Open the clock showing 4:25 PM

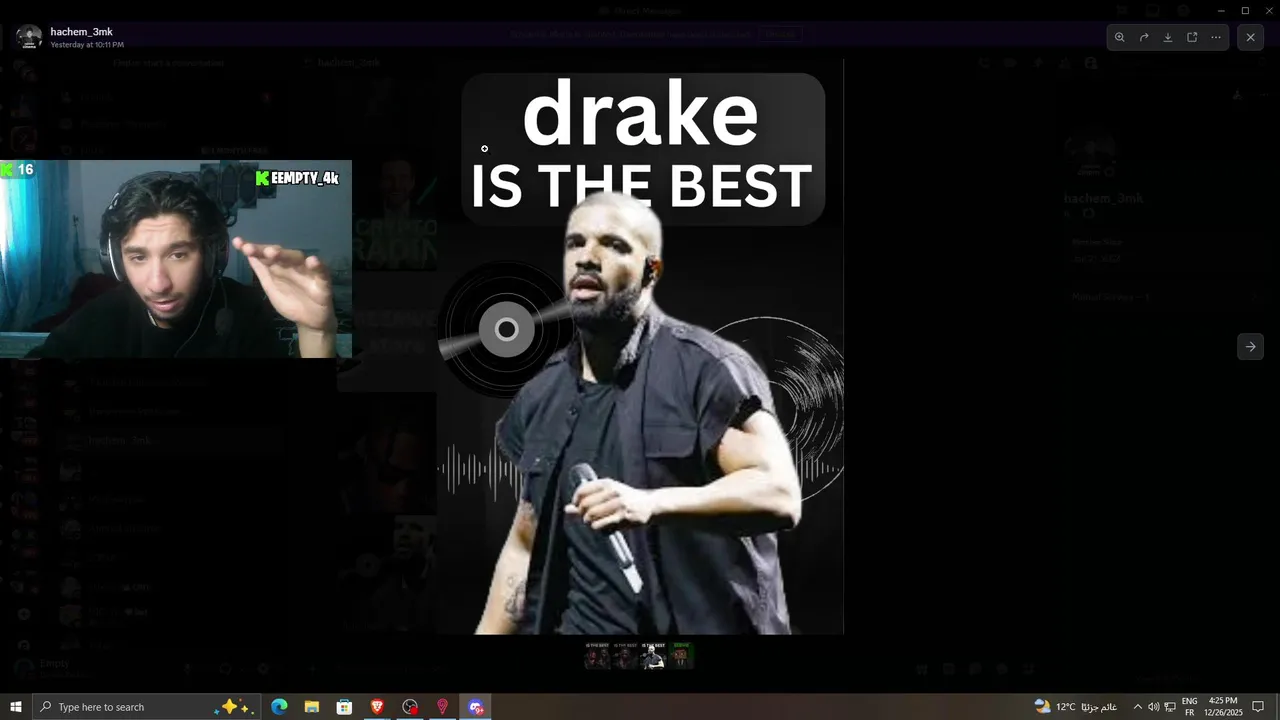[x=1223, y=707]
